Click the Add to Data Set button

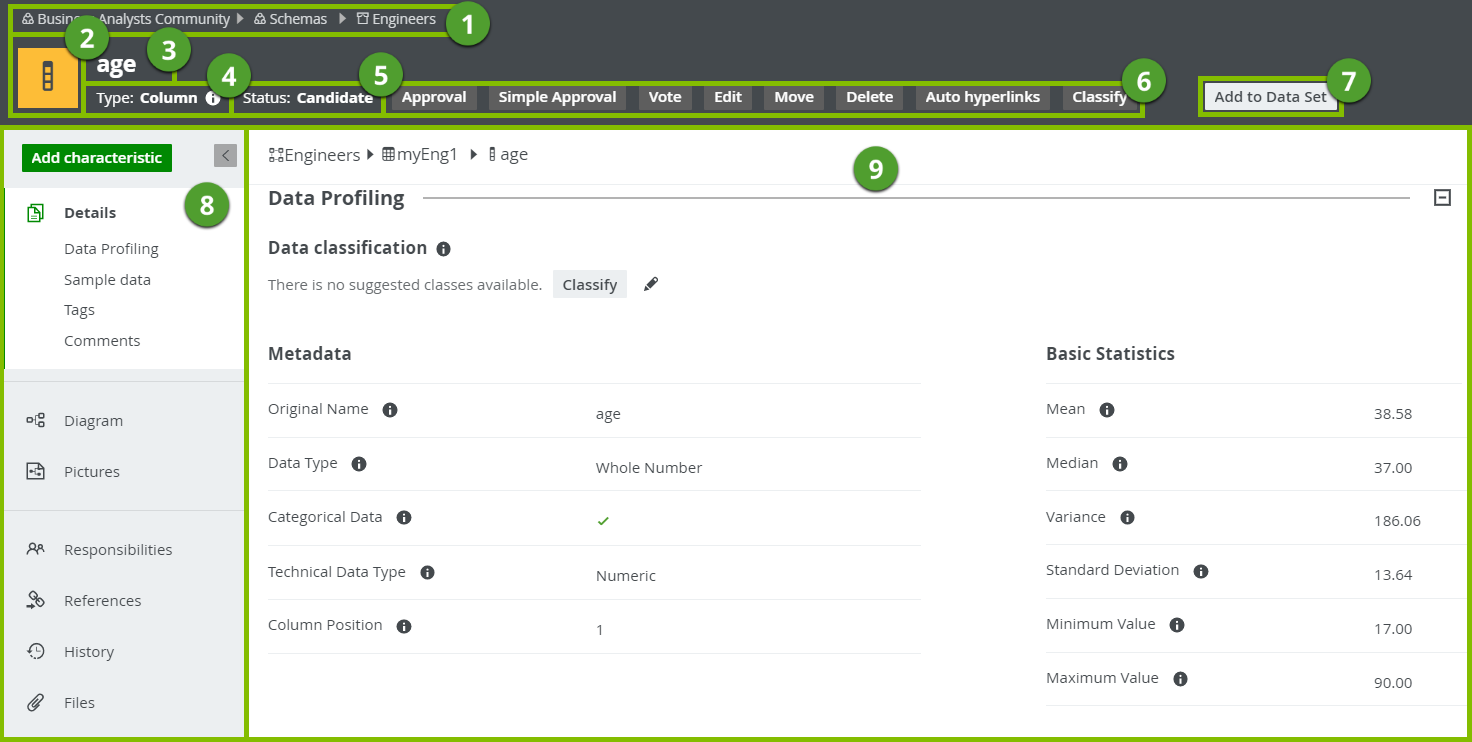coord(1270,97)
